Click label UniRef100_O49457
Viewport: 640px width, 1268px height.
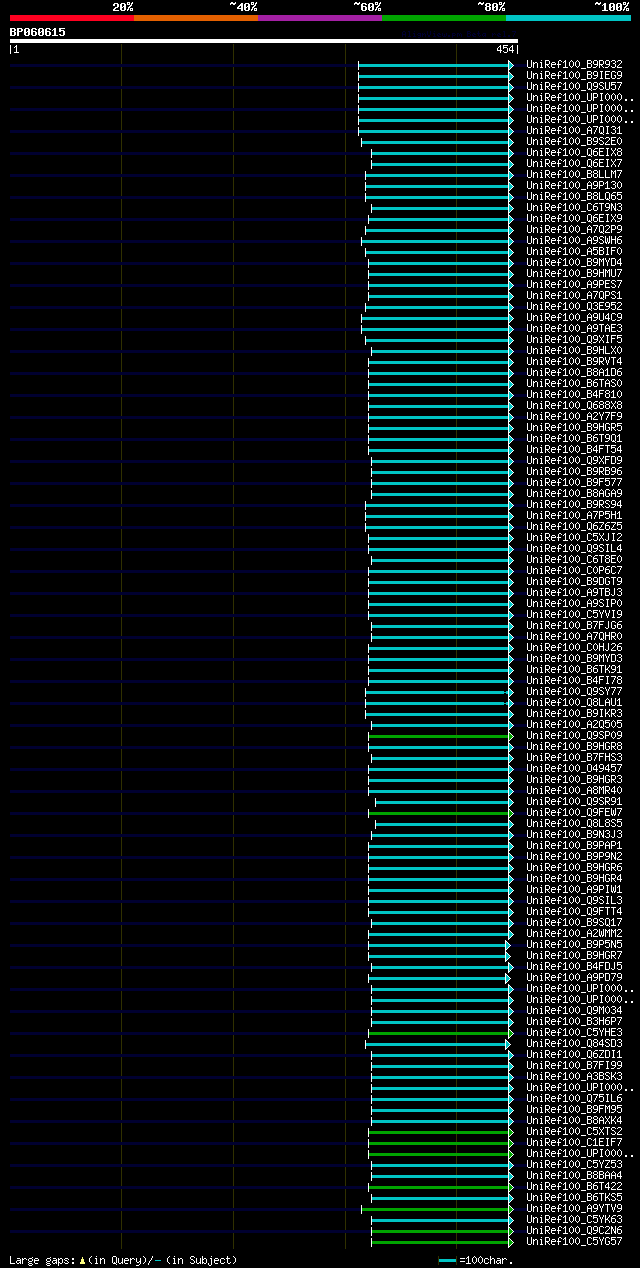(574, 768)
